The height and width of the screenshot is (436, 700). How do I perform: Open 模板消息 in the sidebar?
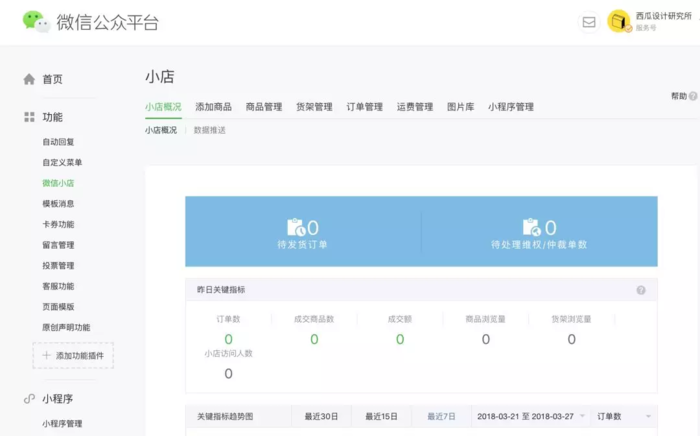pos(58,203)
